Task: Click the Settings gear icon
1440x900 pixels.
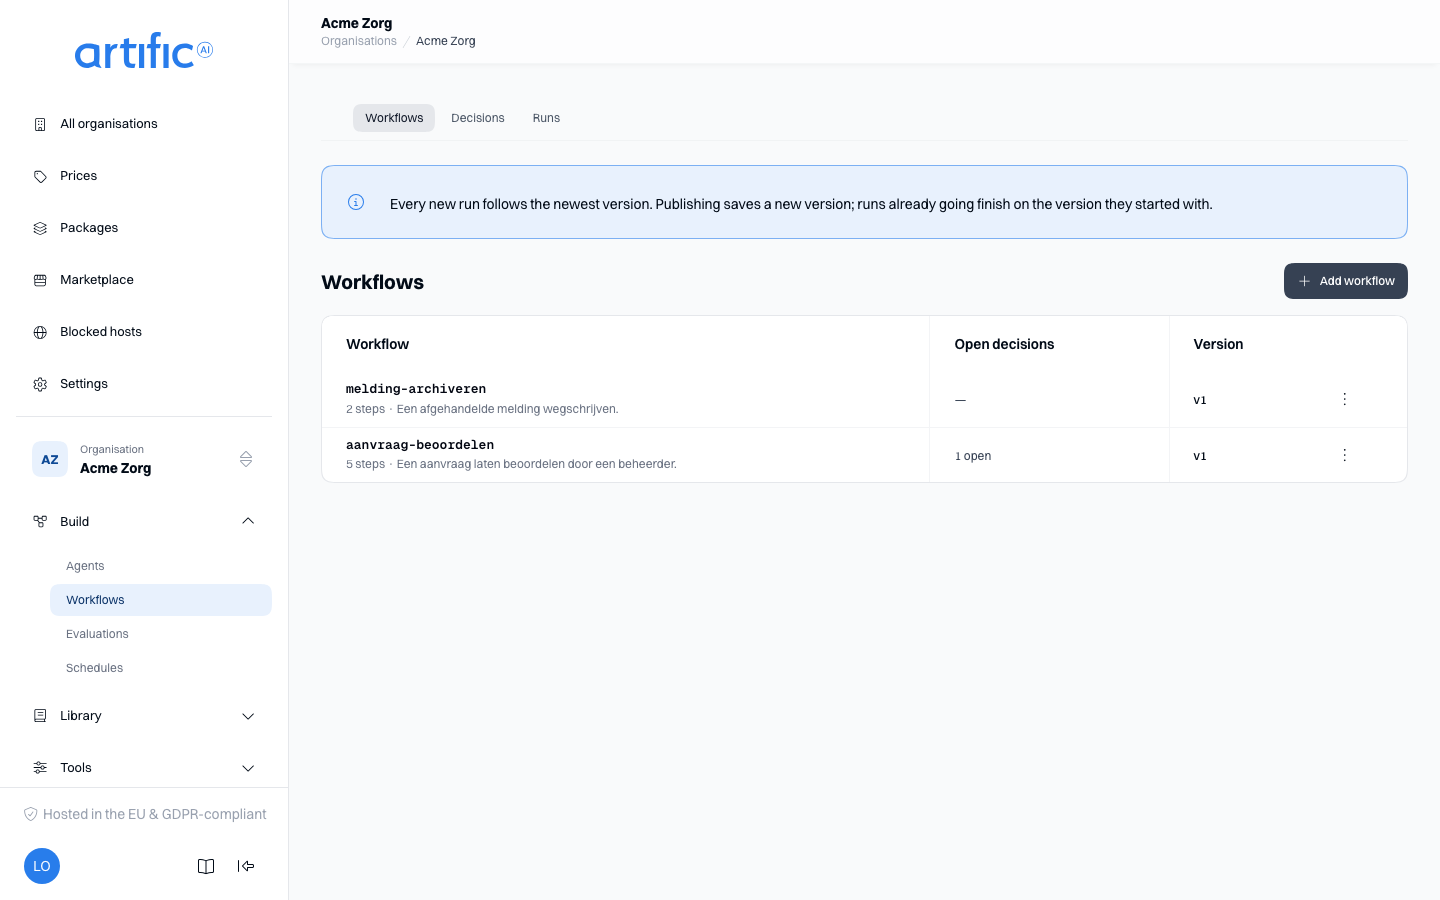Action: [x=40, y=384]
